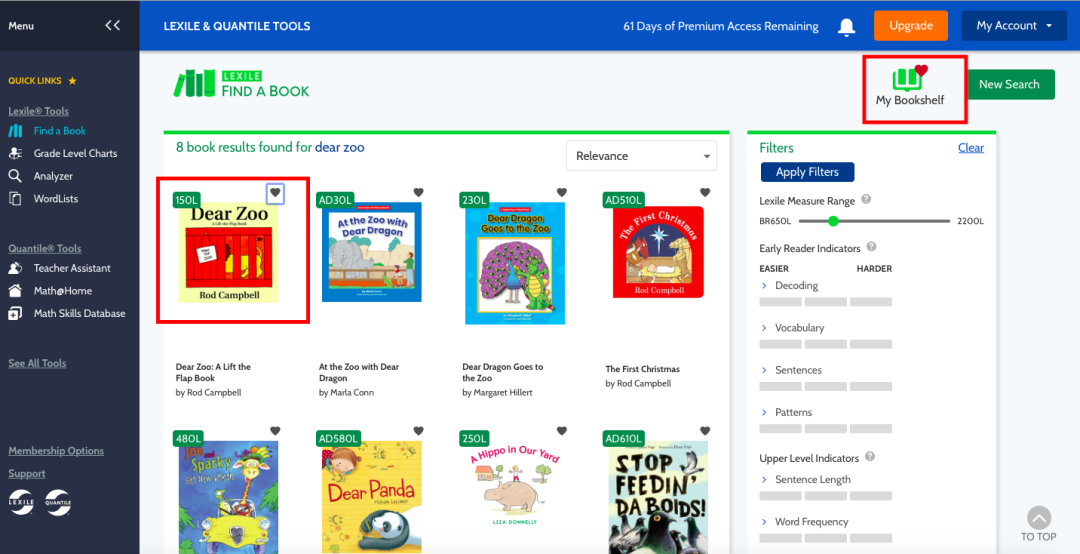This screenshot has height=554, width=1080.
Task: Favorite the 480L Joe and Sparky book
Action: [x=276, y=431]
